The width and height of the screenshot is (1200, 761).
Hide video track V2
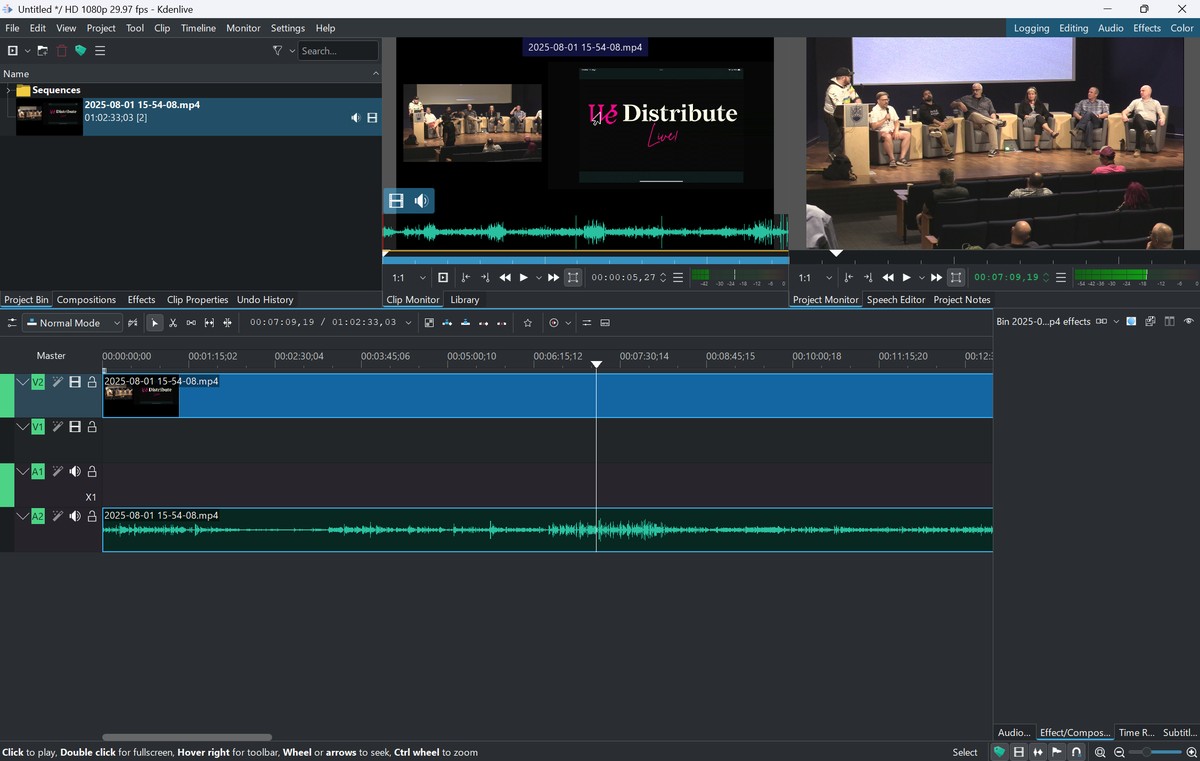click(75, 382)
